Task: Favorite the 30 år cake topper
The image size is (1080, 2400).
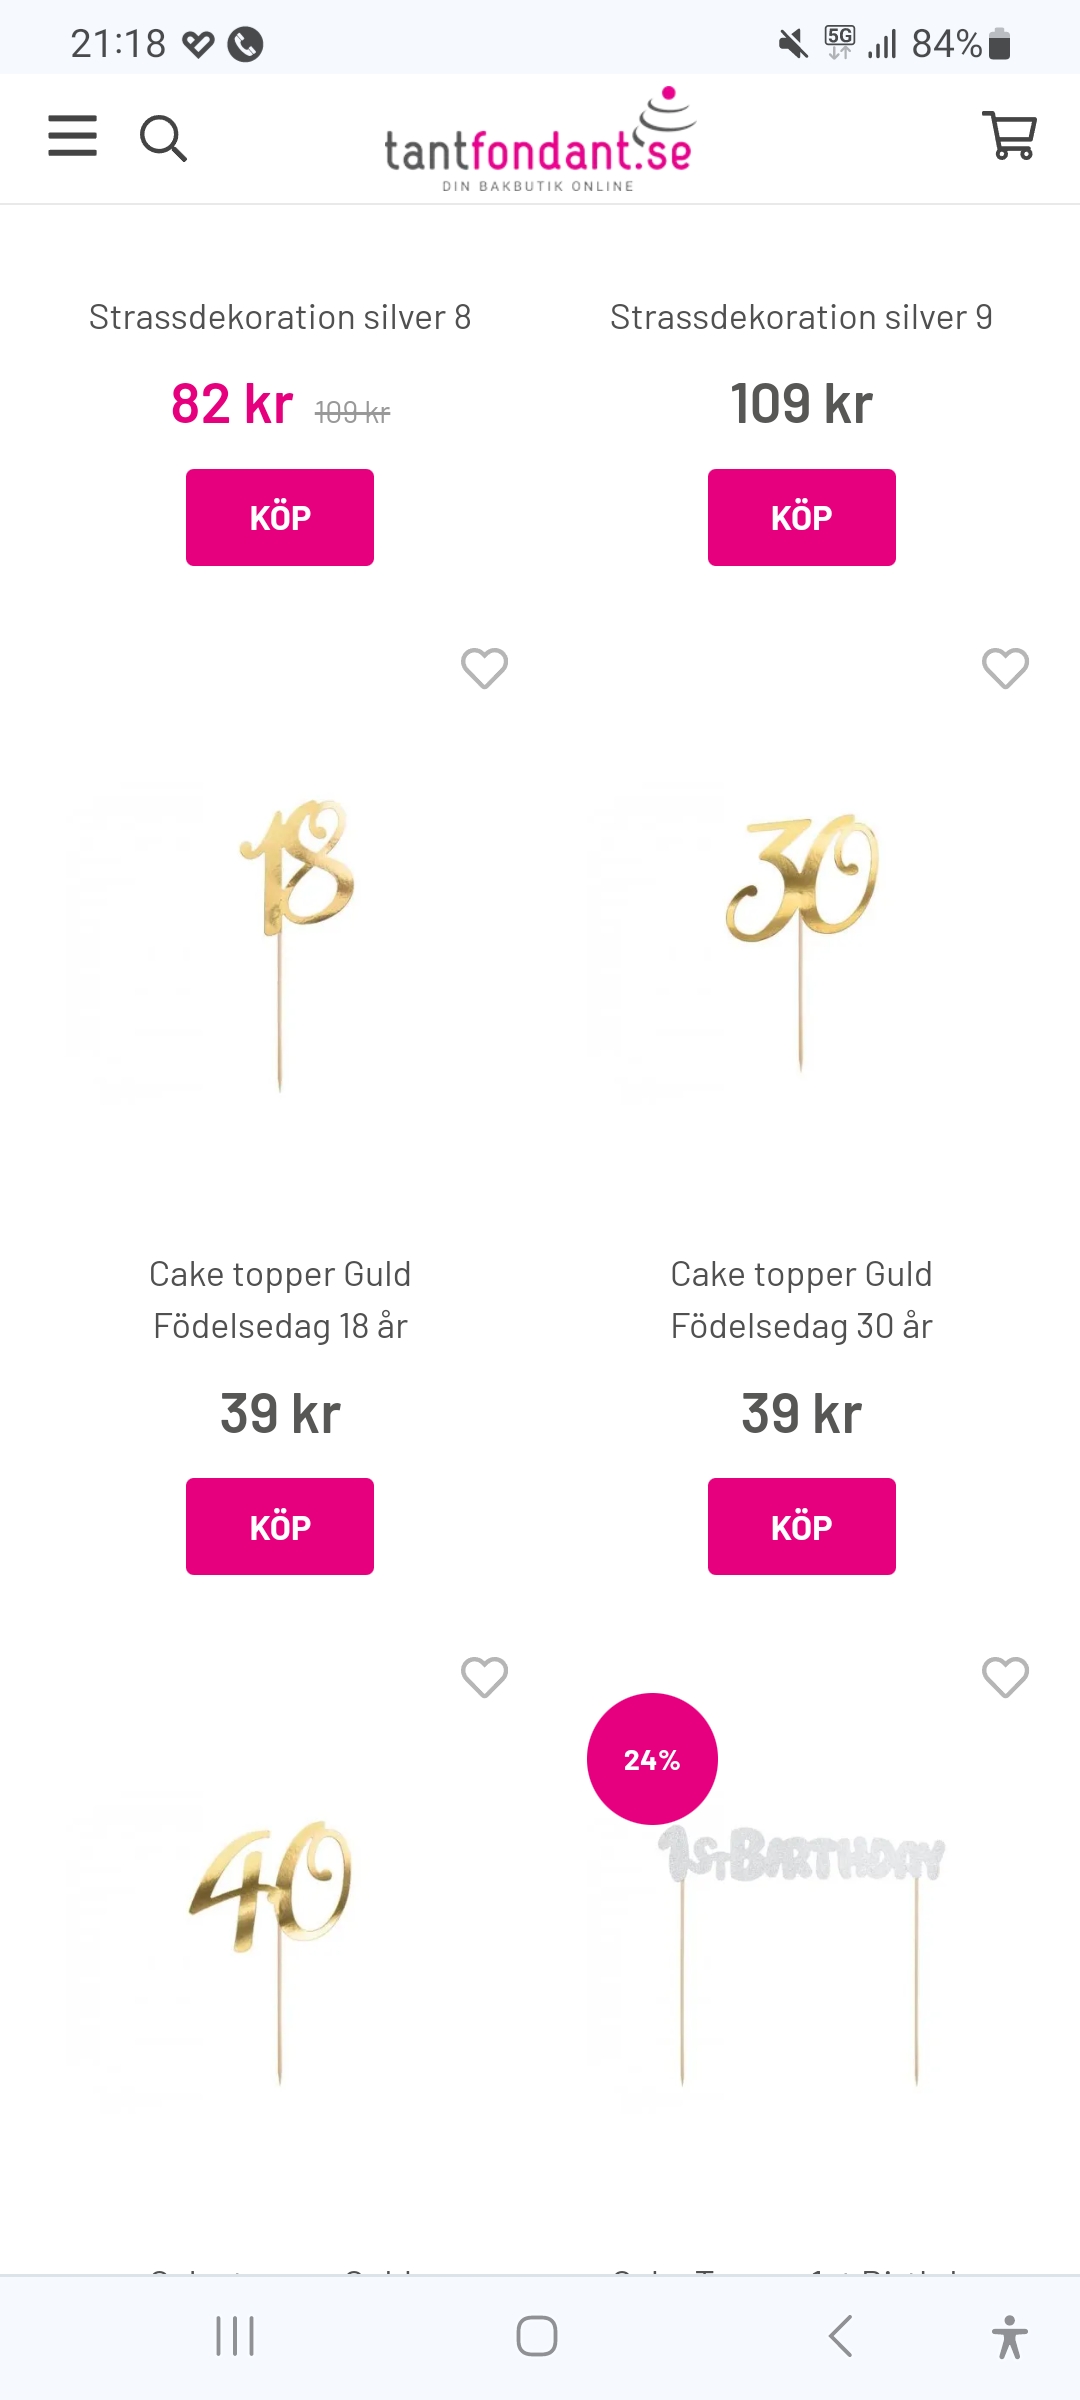Action: tap(1005, 668)
